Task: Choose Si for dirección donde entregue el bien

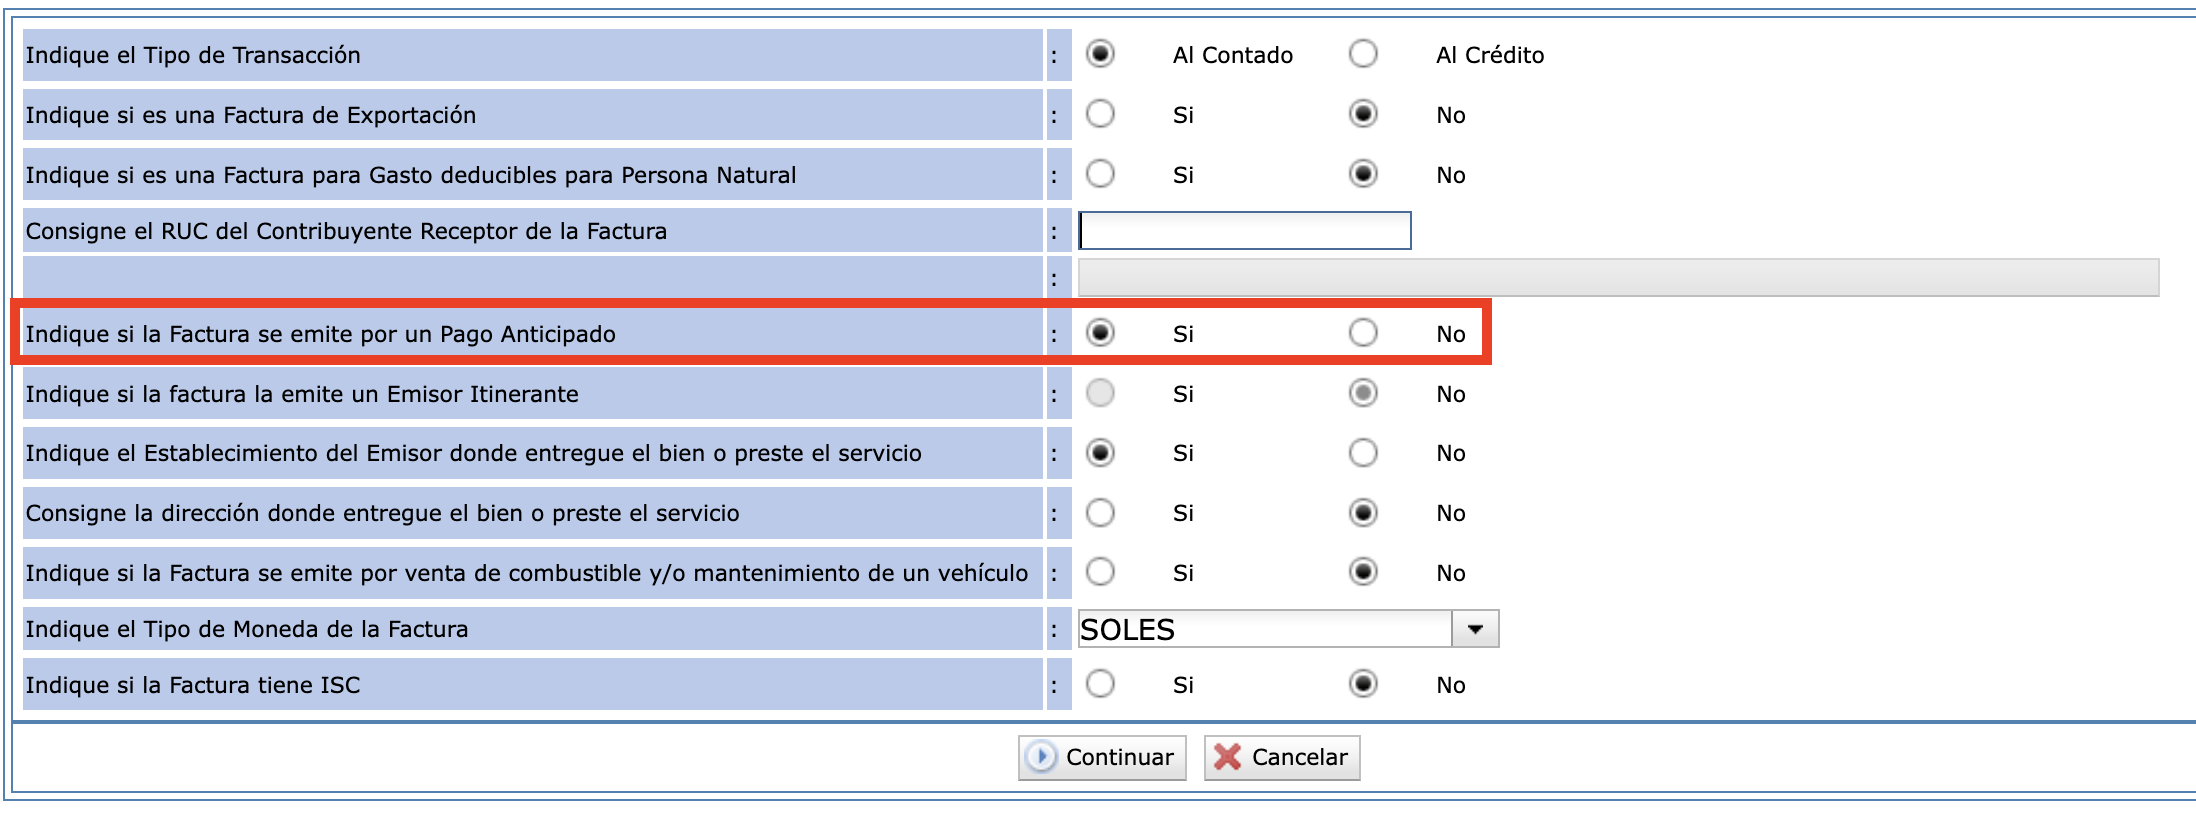Action: coord(1100,513)
